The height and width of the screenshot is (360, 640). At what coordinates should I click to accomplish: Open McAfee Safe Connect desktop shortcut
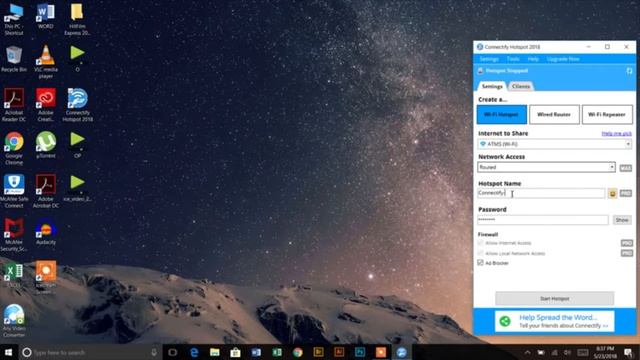click(x=14, y=191)
